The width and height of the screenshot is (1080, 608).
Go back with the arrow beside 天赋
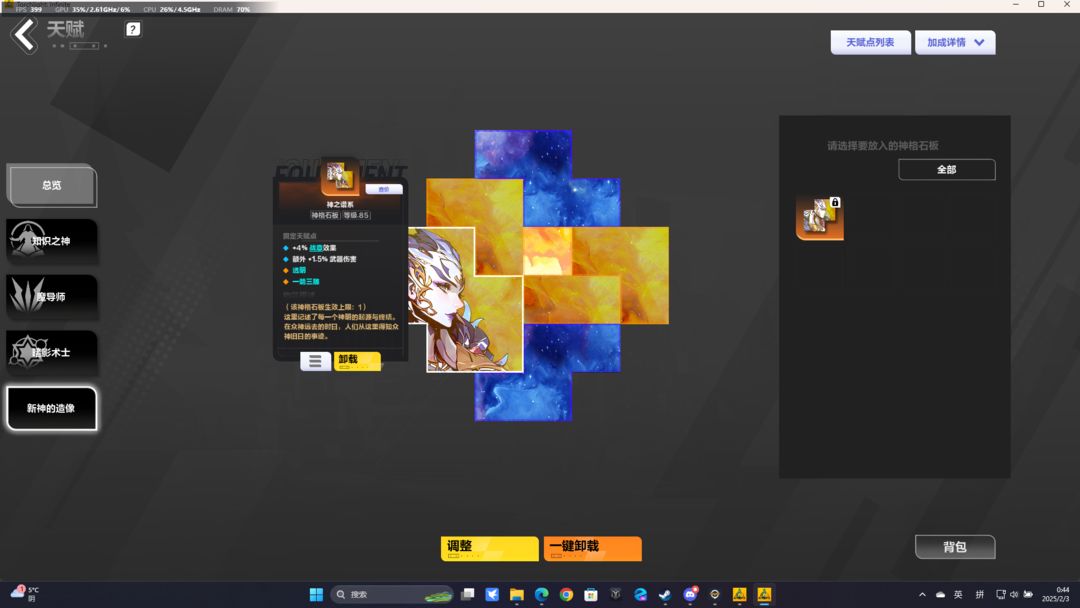click(25, 36)
